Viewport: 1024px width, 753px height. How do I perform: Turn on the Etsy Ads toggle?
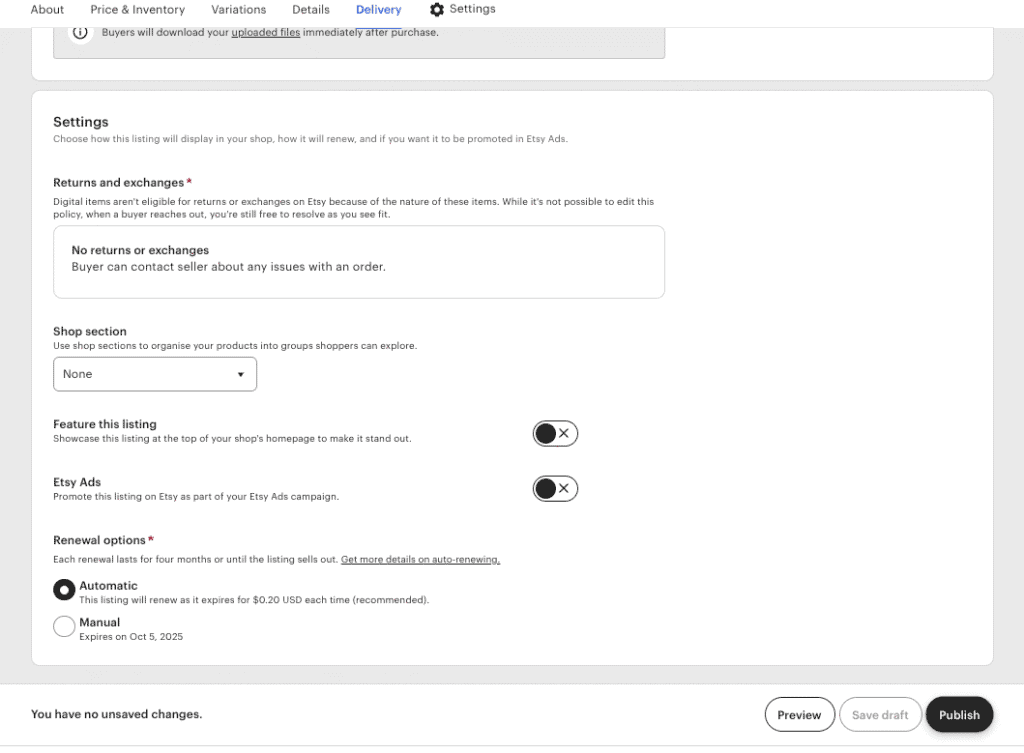(x=555, y=489)
